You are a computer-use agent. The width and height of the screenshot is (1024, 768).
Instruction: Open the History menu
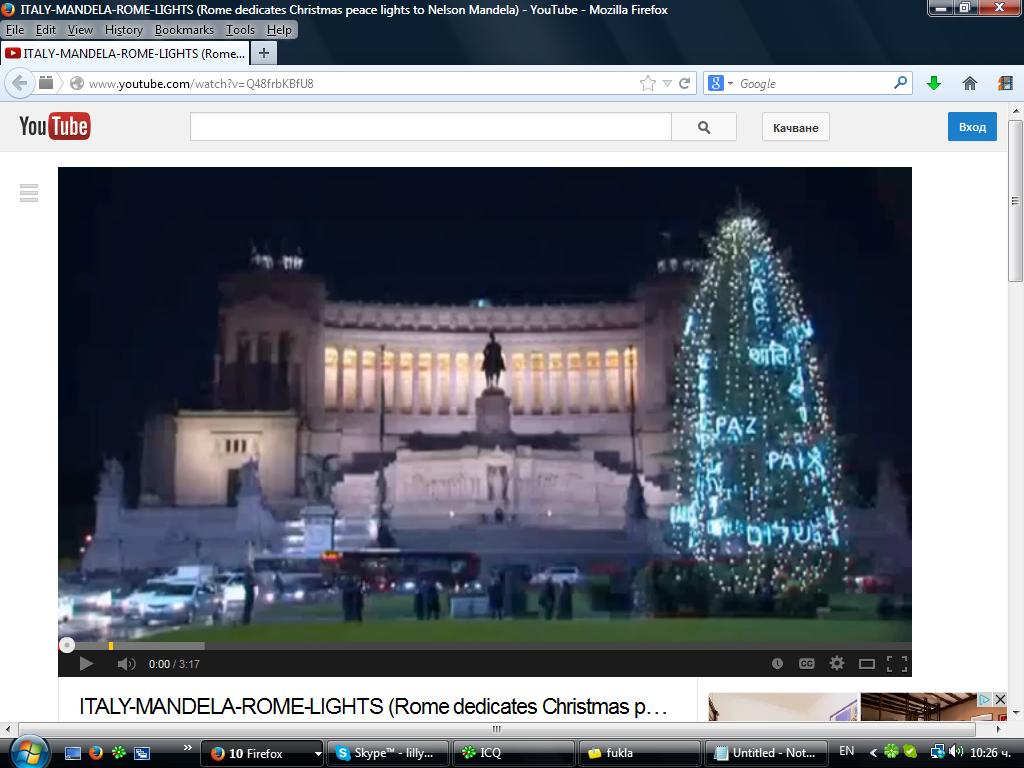click(x=123, y=30)
